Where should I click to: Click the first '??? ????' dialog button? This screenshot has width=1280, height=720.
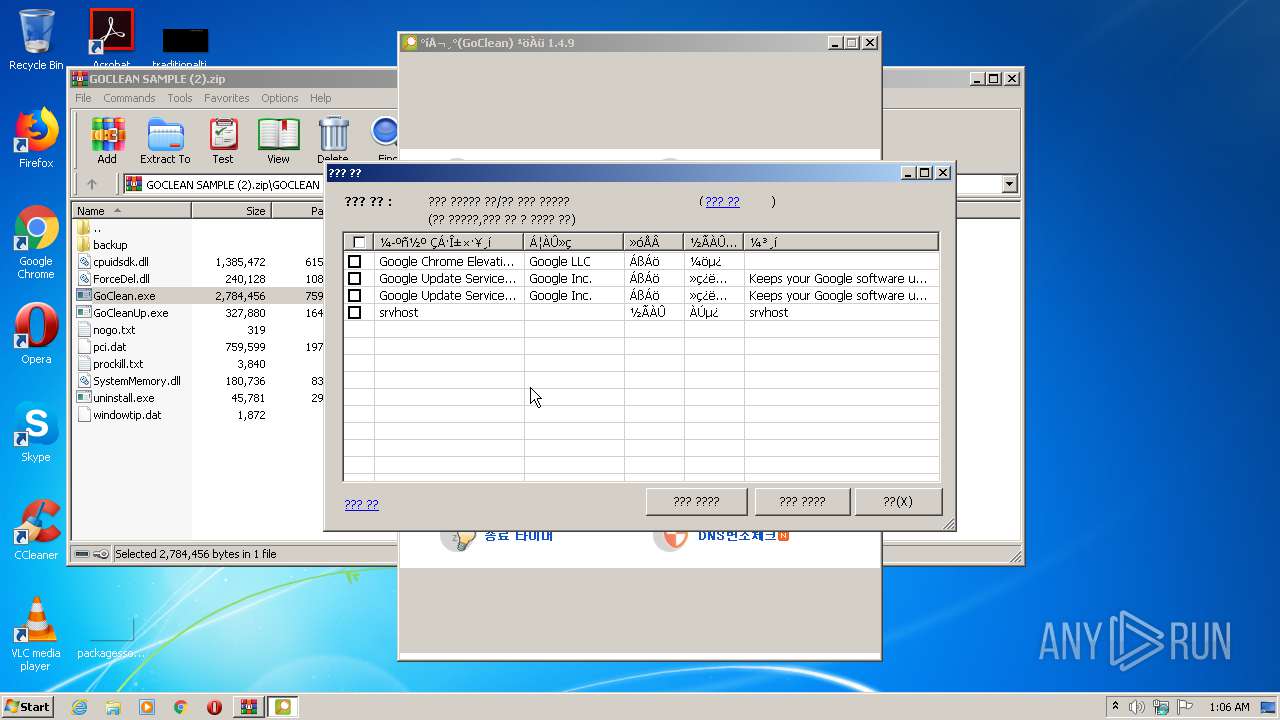(696, 502)
